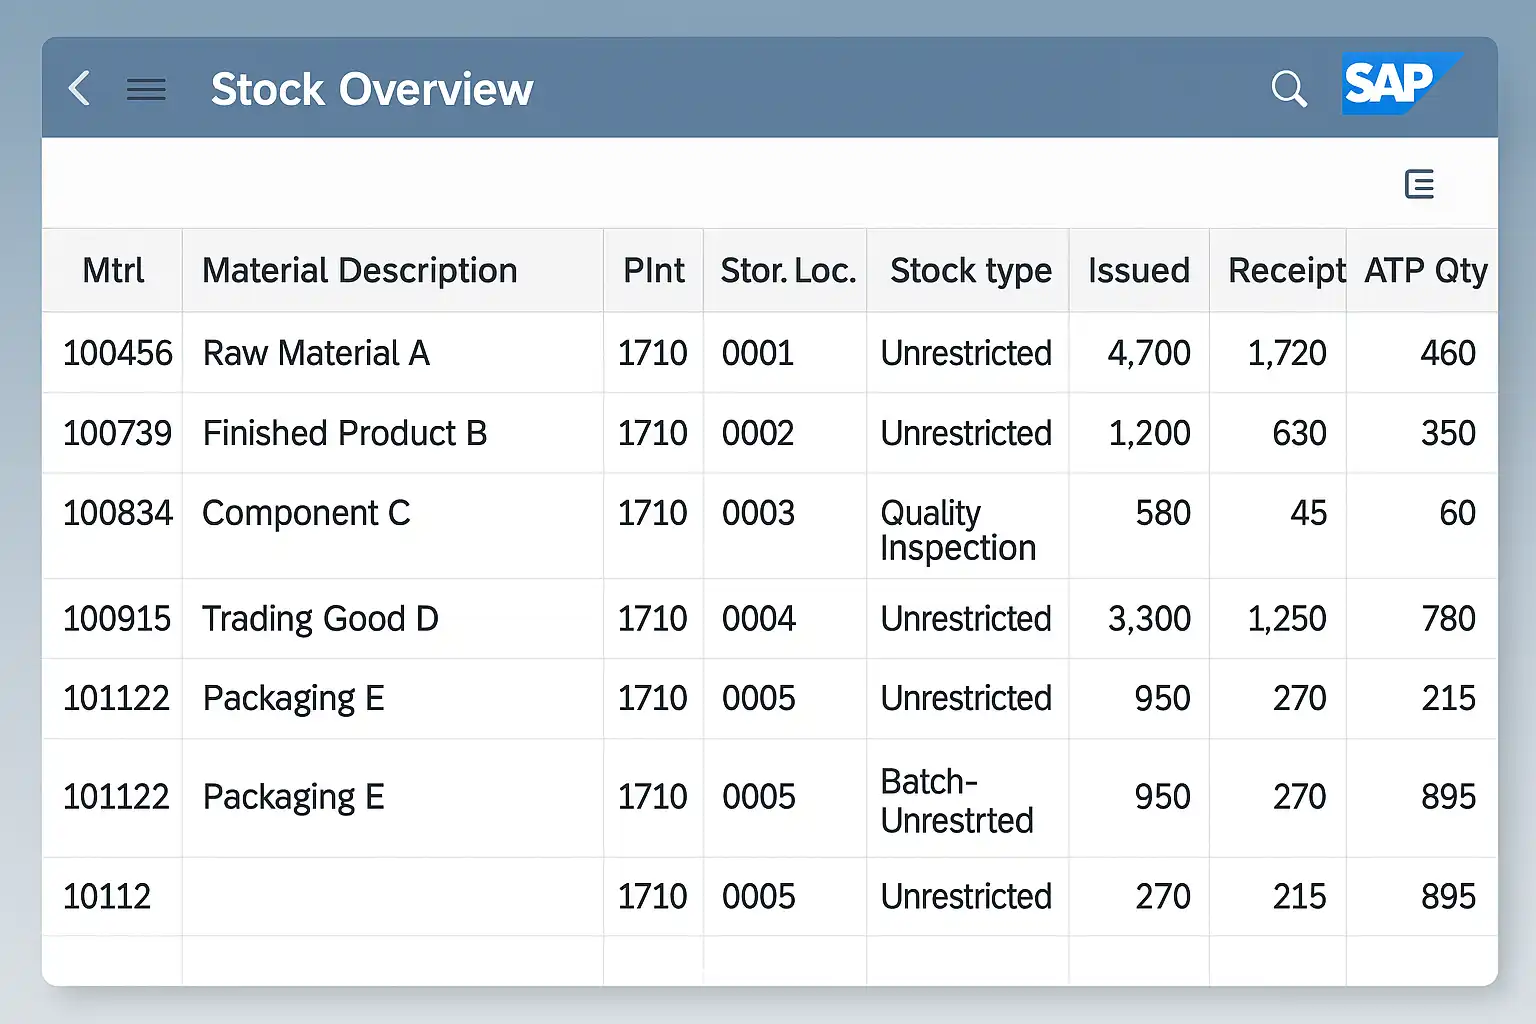The height and width of the screenshot is (1024, 1536).
Task: Click the Receipt column header
Action: tap(1285, 270)
